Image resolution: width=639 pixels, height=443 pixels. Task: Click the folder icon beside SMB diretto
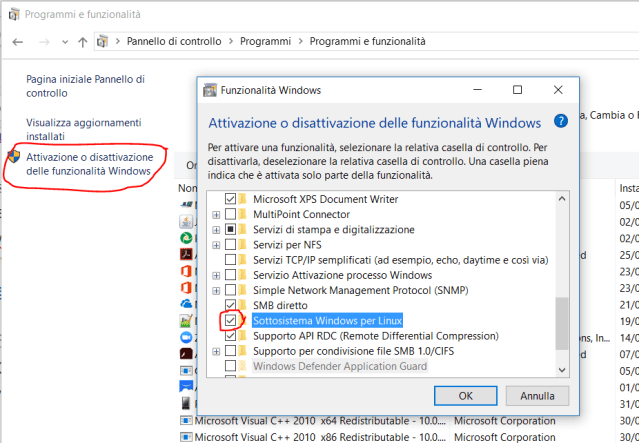point(245,305)
